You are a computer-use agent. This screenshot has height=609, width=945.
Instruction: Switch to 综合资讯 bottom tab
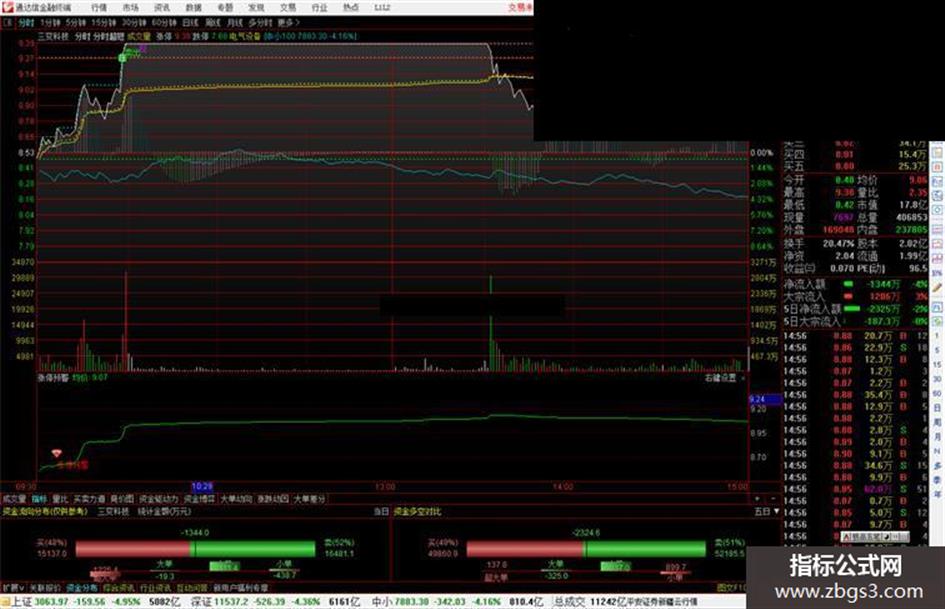pos(119,587)
